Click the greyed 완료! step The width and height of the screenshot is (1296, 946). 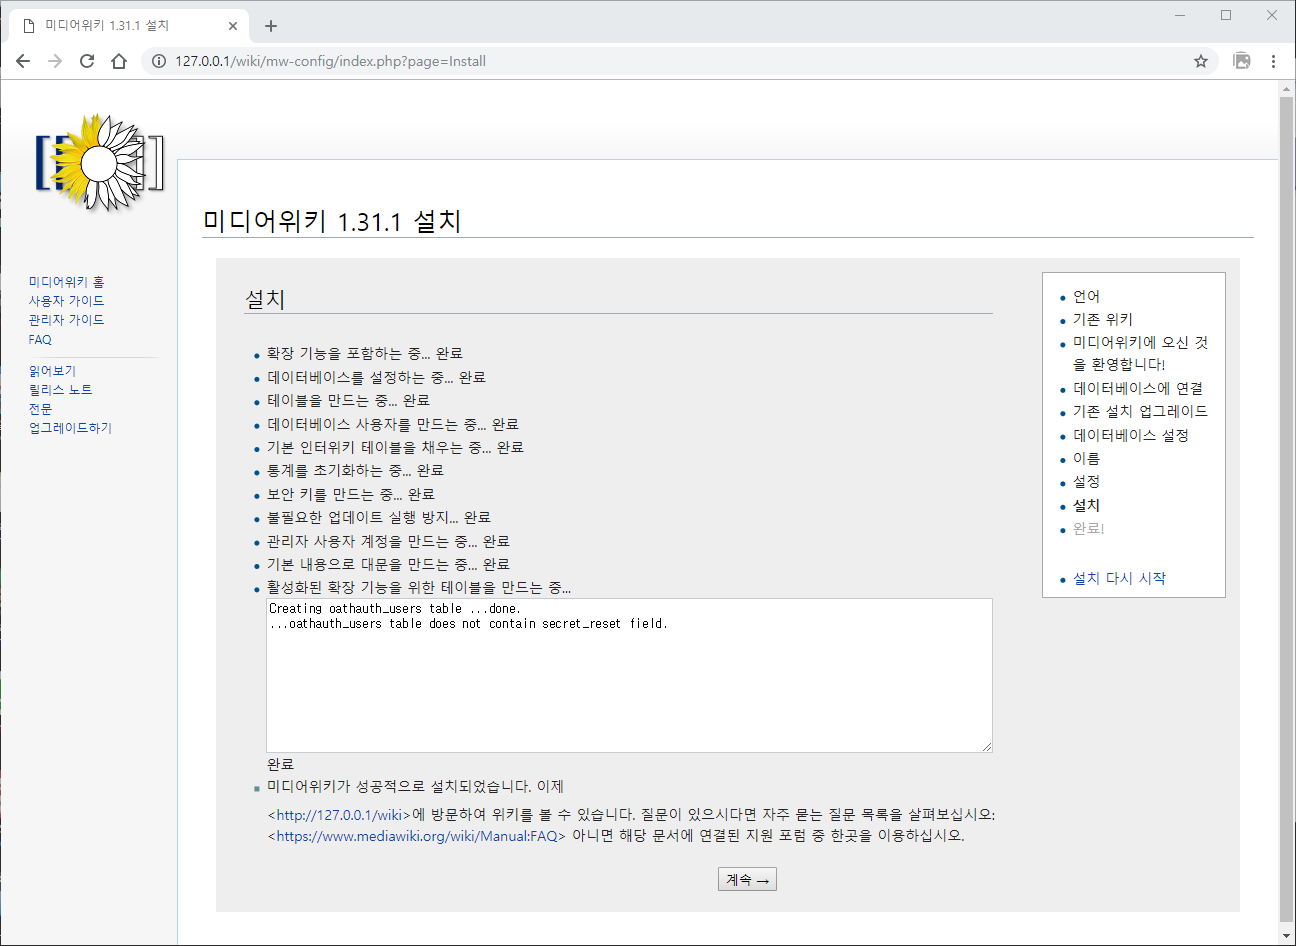tap(1089, 528)
